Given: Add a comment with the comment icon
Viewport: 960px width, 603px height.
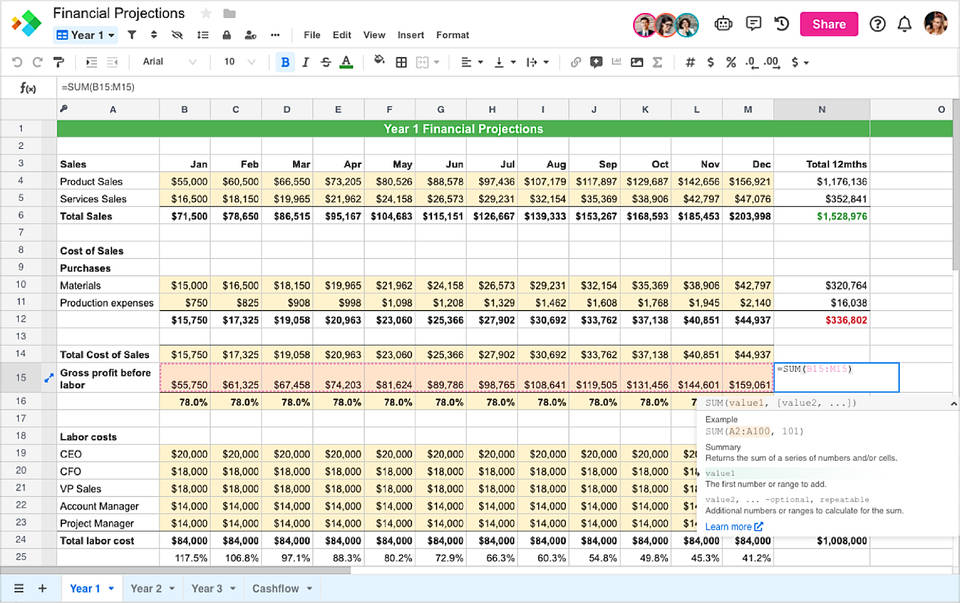Looking at the screenshot, I should [x=596, y=62].
